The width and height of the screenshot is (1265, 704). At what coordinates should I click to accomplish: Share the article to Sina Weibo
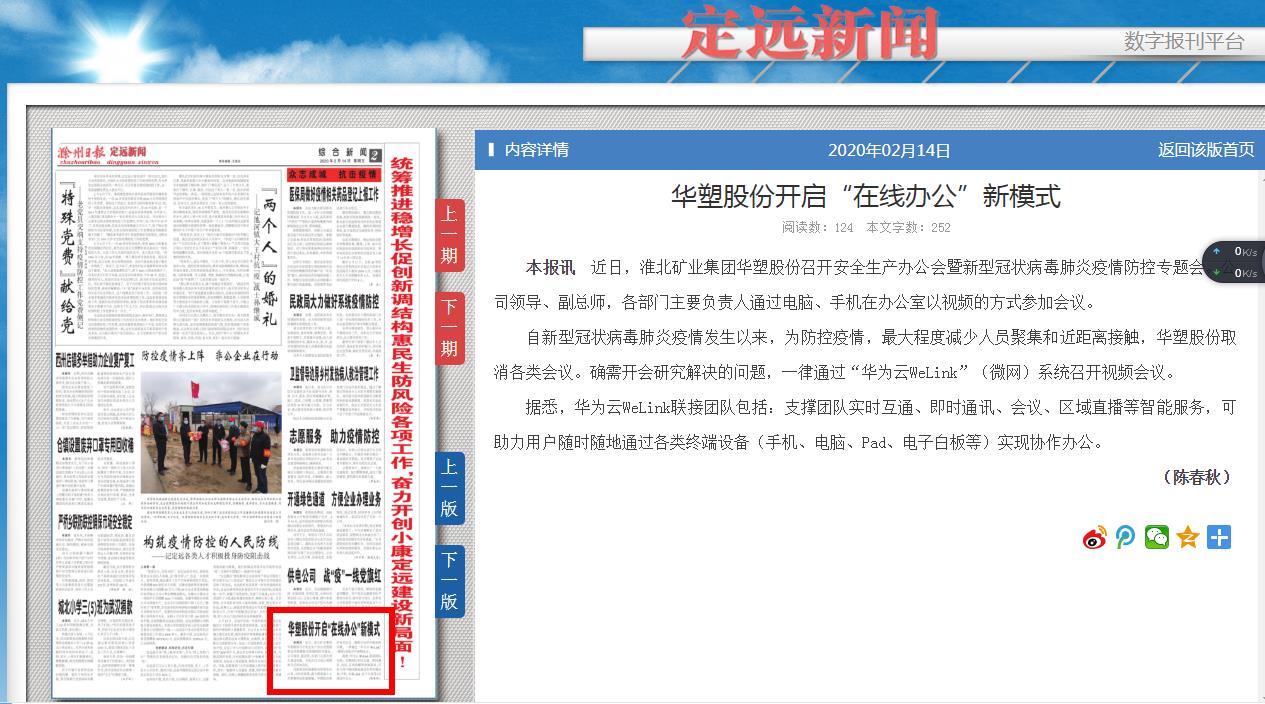[1095, 538]
